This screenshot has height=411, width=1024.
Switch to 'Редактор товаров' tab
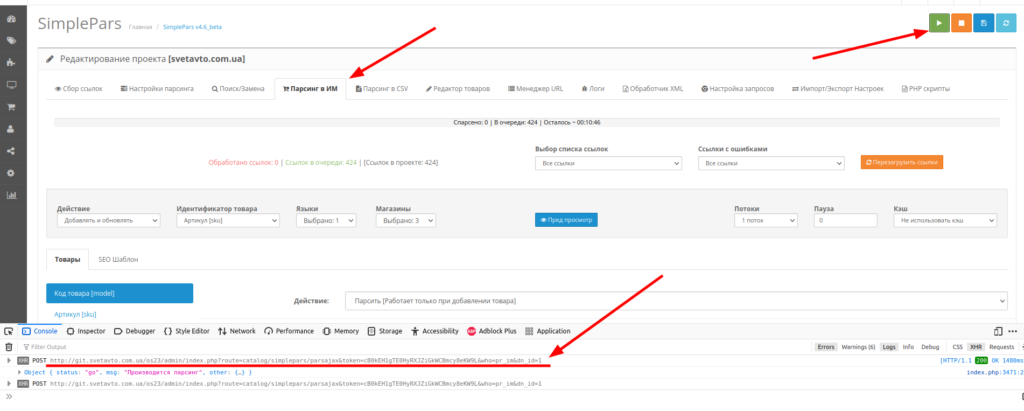[458, 89]
